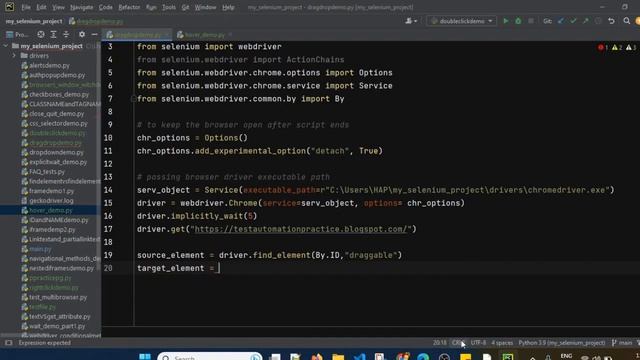The image size is (640, 360).
Task: Click the Select Opened File target icon
Action: [x=41, y=35]
